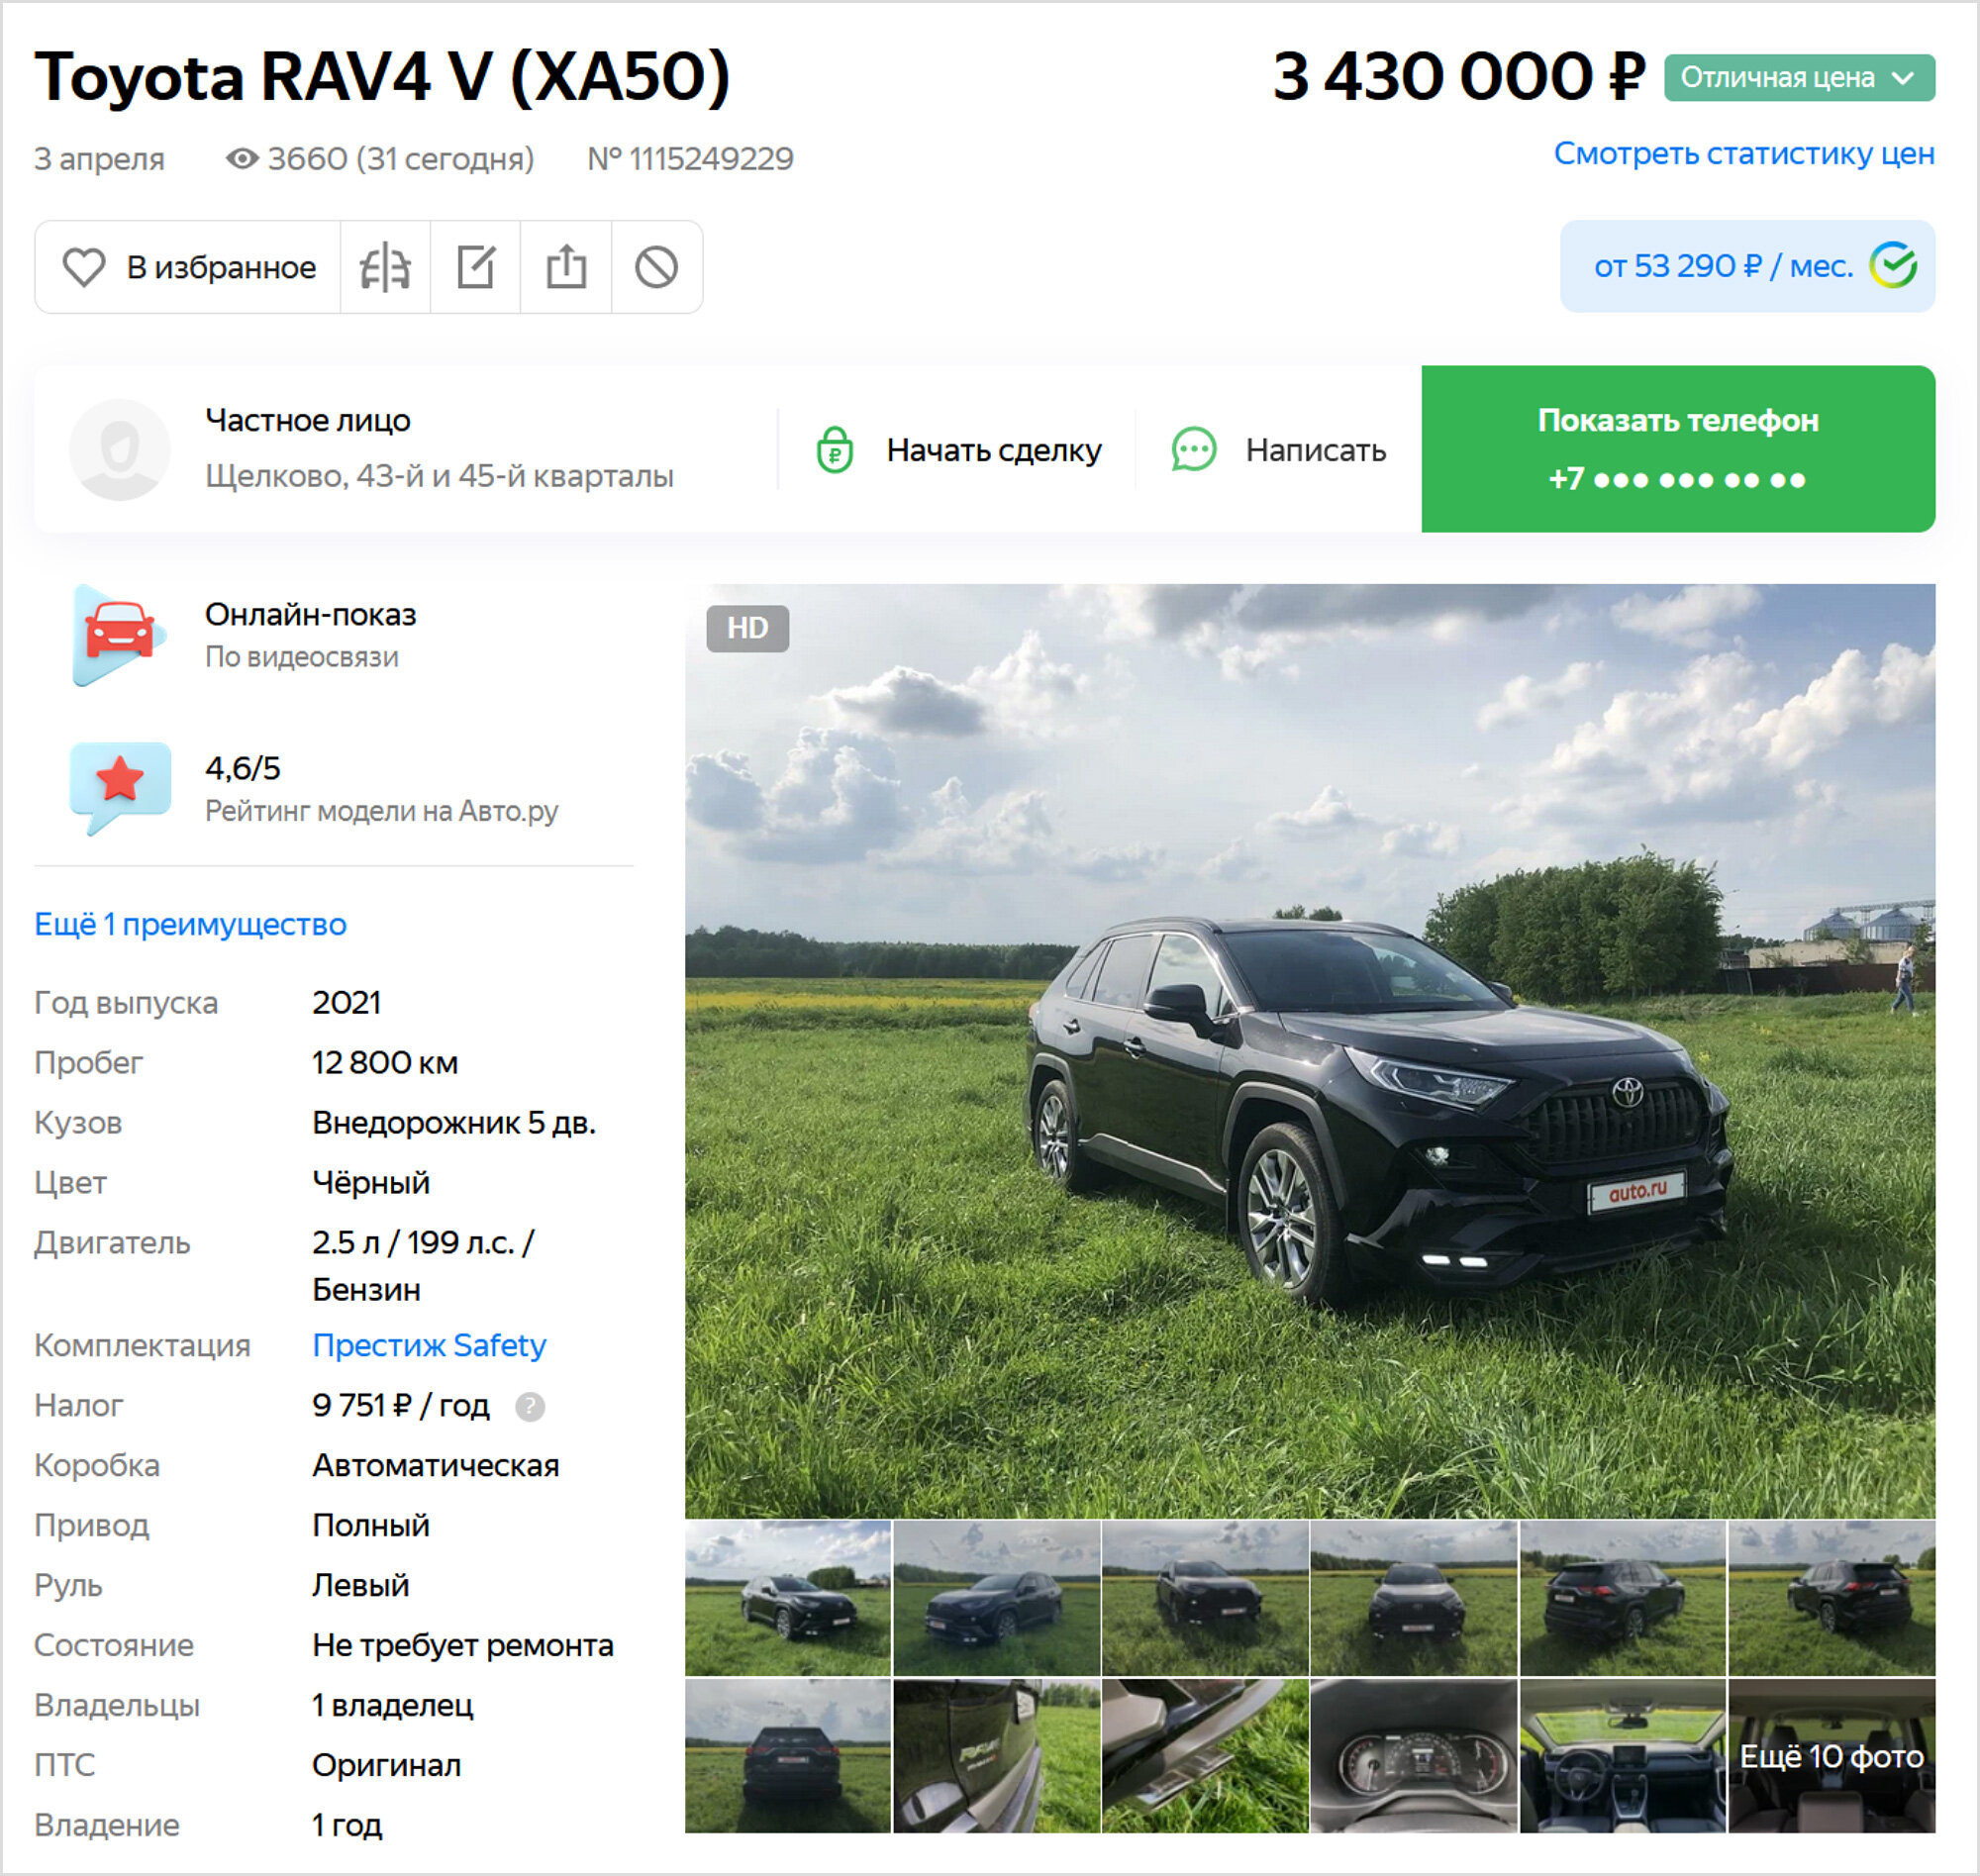Click the transmission value "Автоматическая"
This screenshot has height=1876, width=1980.
(435, 1465)
